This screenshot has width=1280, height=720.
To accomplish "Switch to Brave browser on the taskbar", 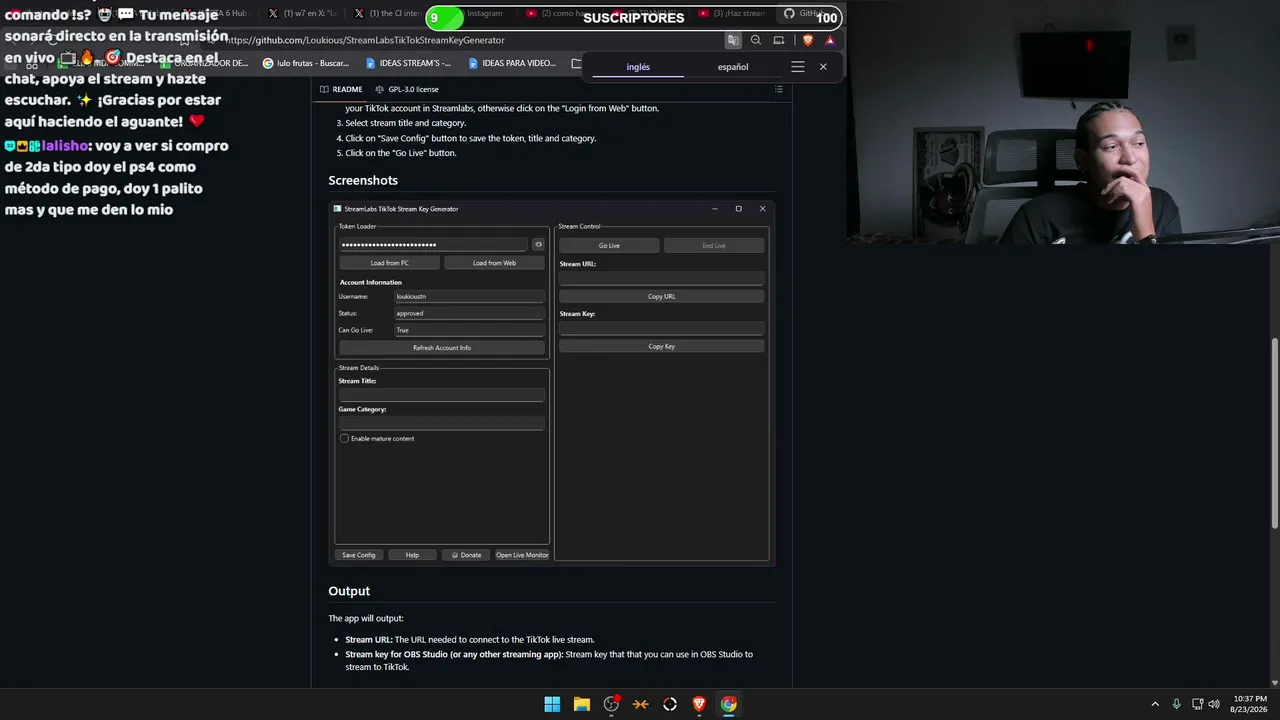I will pos(699,704).
